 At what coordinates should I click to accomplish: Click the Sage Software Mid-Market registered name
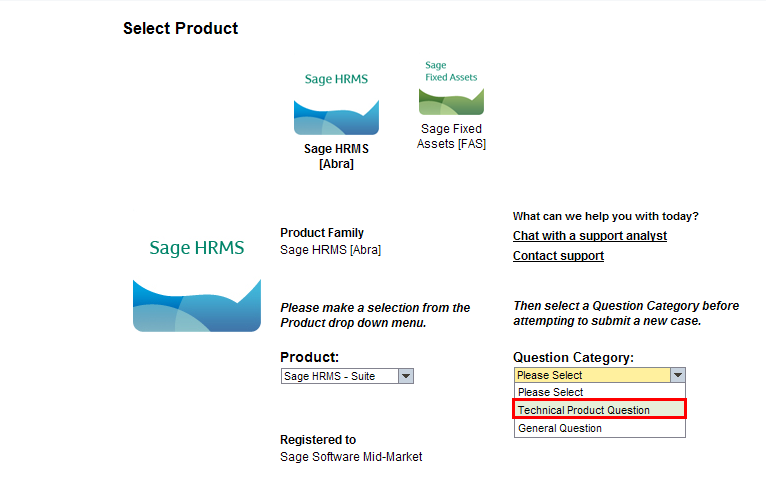pos(351,456)
